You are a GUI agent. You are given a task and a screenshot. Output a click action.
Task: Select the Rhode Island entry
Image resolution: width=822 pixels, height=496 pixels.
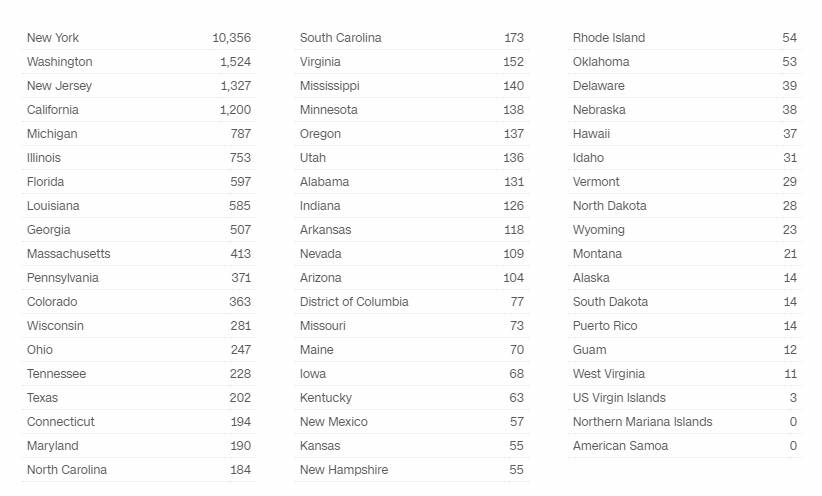pos(608,38)
